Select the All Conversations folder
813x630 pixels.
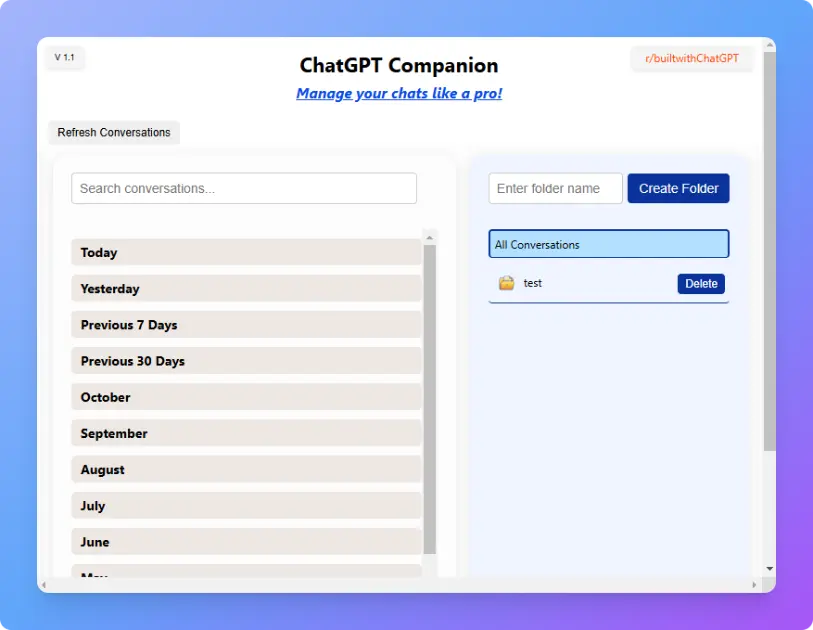pyautogui.click(x=609, y=244)
